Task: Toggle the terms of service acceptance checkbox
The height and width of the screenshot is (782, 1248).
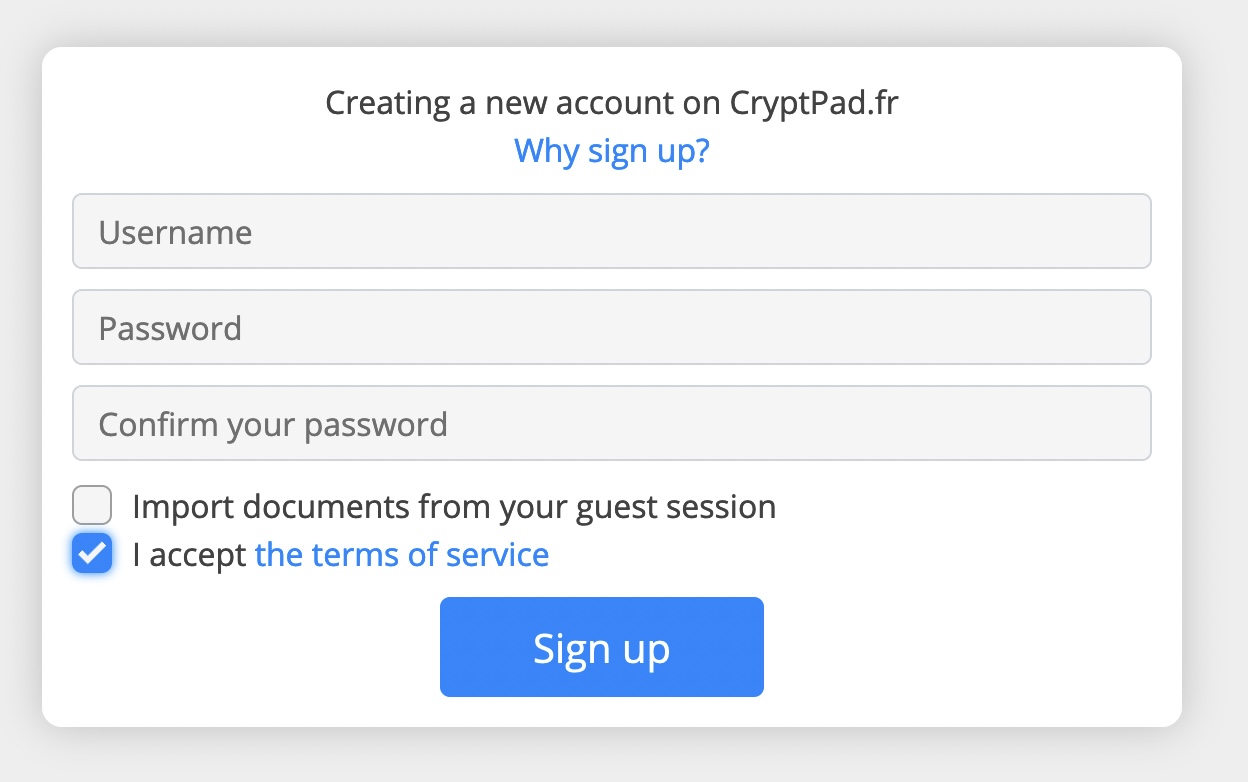Action: pyautogui.click(x=91, y=553)
